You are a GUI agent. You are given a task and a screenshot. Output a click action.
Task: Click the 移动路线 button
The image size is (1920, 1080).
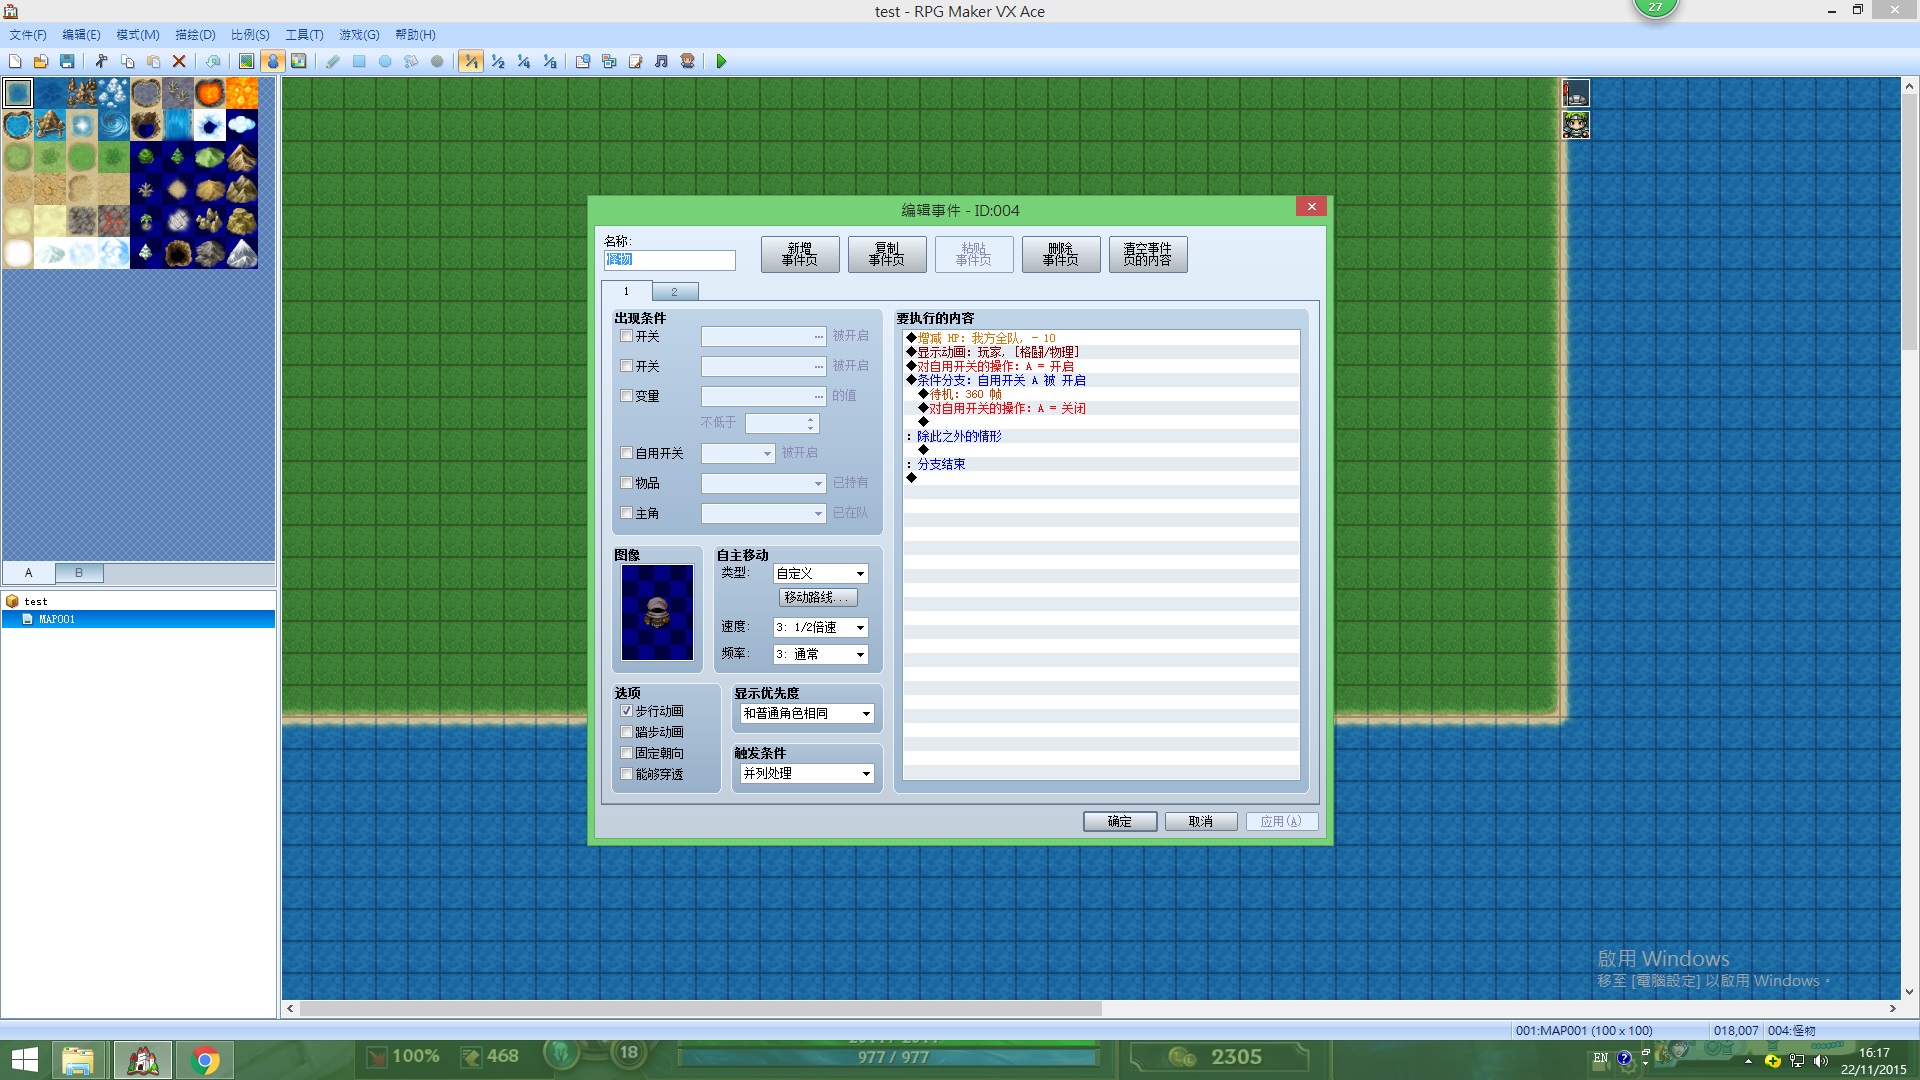[818, 597]
